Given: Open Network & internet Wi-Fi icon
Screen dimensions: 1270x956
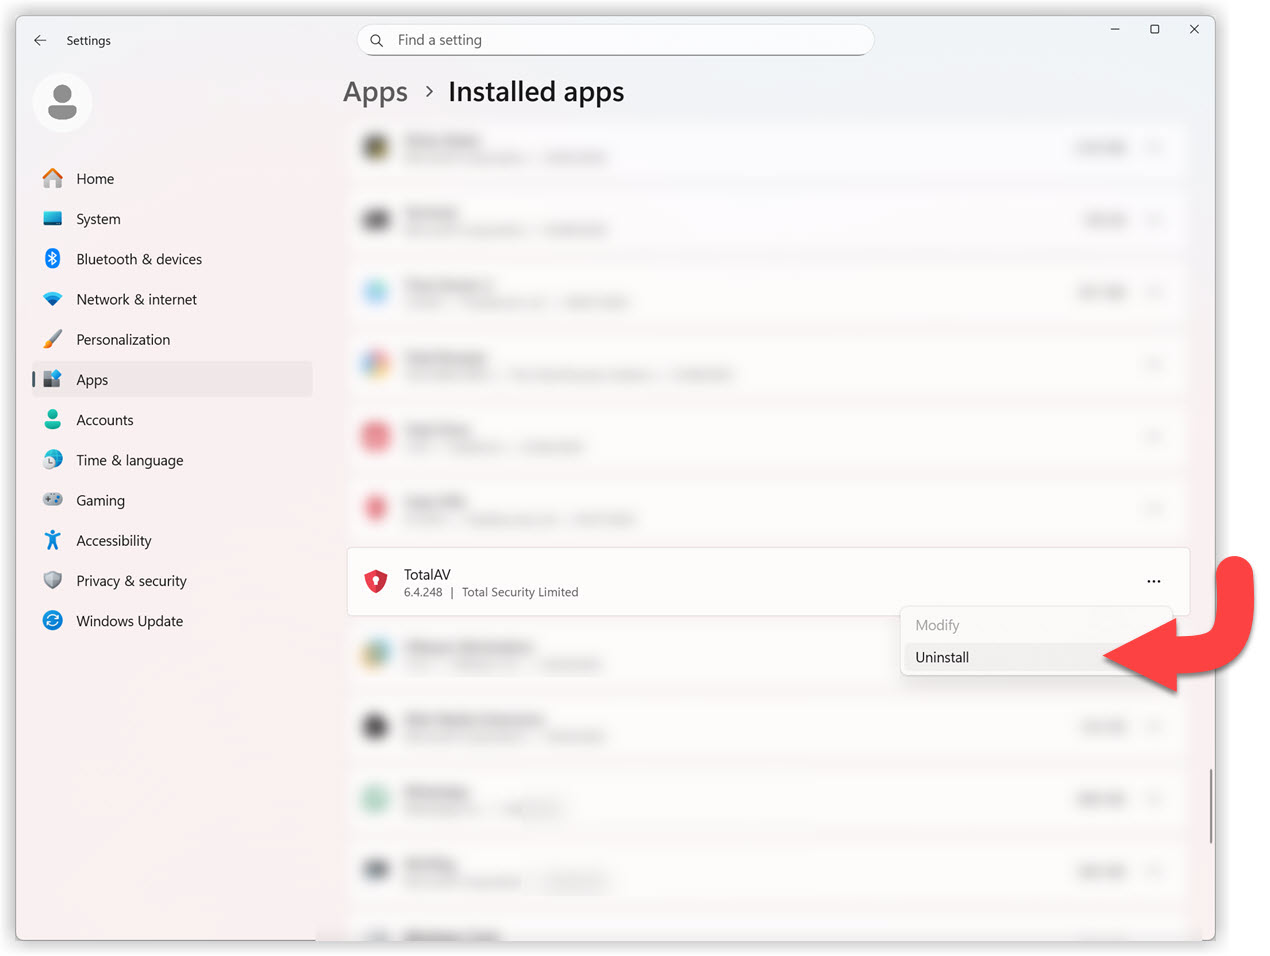Looking at the screenshot, I should point(53,299).
